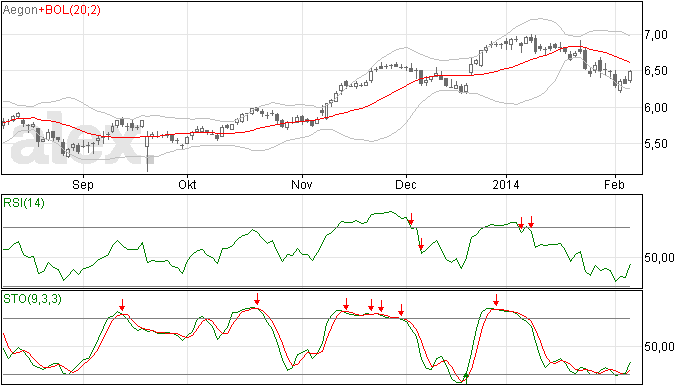
Task: Click the STO(9,3,3) indicator label
Action: coord(33,299)
